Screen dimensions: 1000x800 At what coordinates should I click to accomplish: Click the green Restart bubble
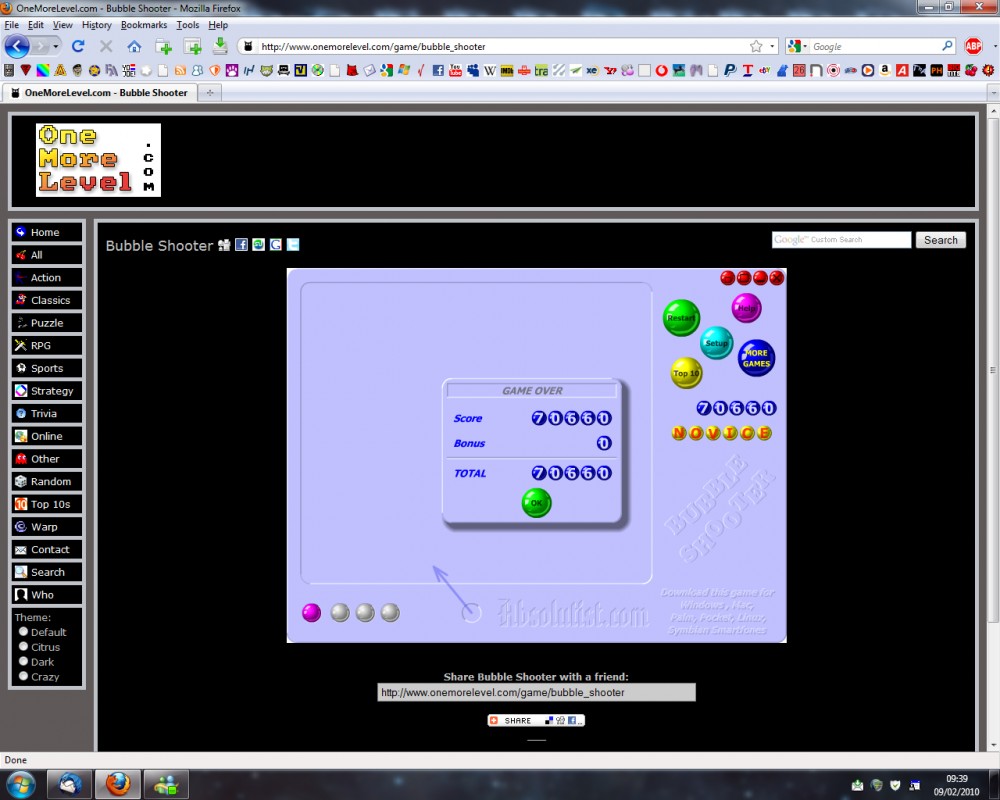[681, 318]
